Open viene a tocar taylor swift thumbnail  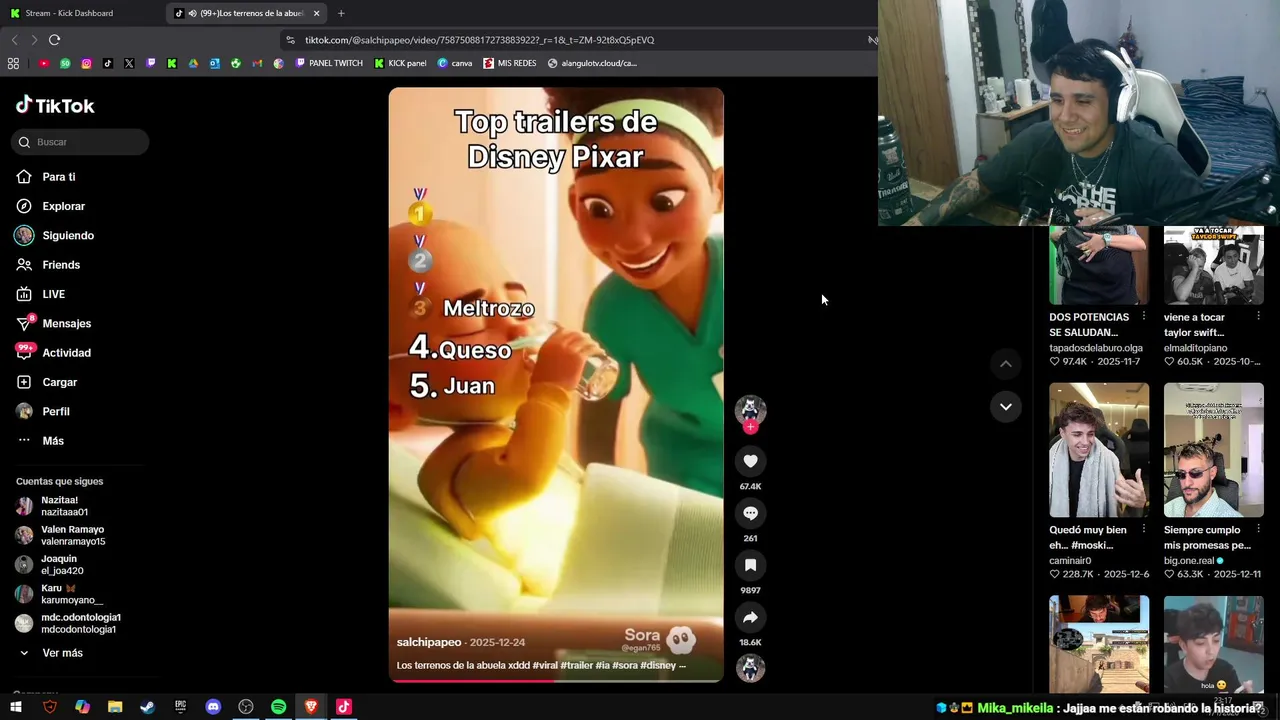click(x=1214, y=264)
